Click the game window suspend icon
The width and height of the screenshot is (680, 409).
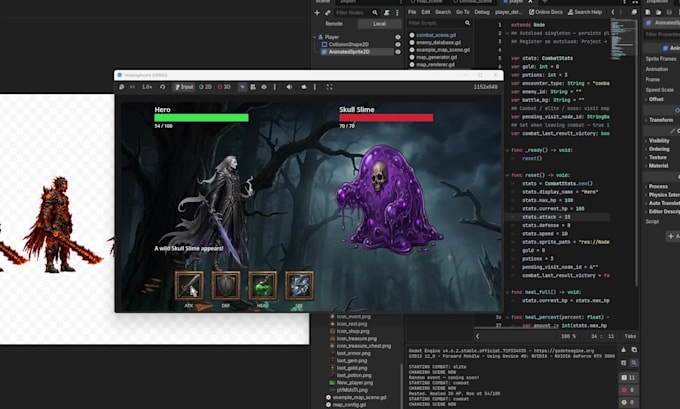point(121,87)
